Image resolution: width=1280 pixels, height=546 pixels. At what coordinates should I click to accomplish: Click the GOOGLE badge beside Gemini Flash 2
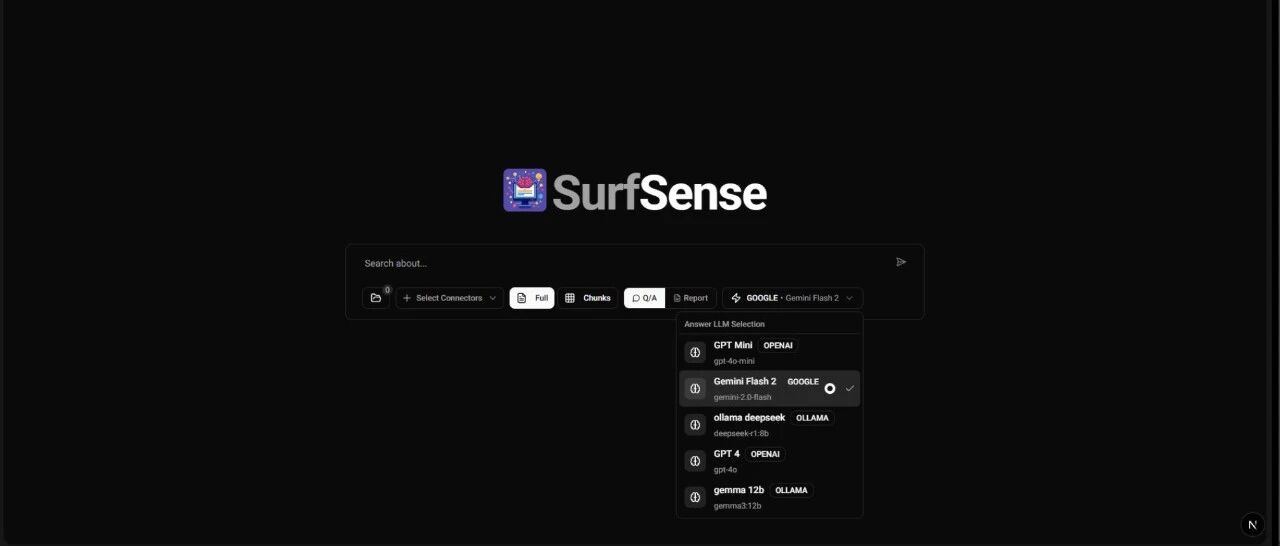(x=803, y=381)
